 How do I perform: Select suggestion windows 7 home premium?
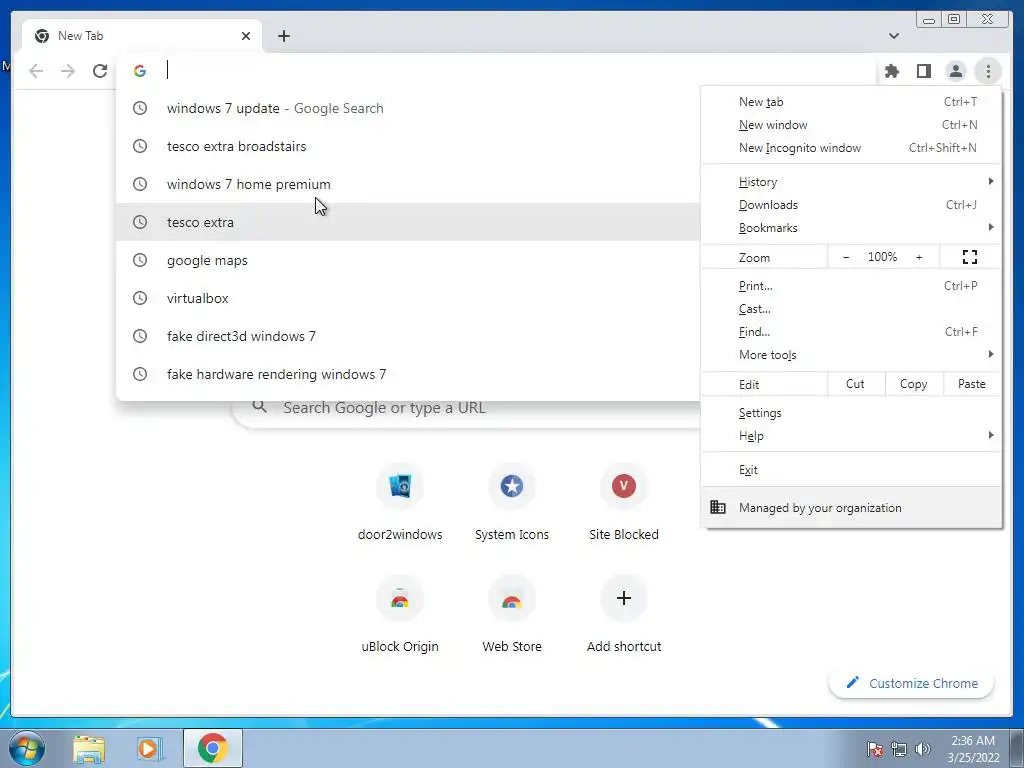pyautogui.click(x=408, y=184)
